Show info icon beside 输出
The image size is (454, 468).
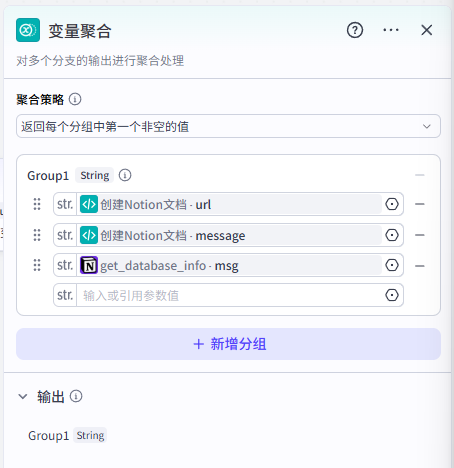click(x=76, y=396)
